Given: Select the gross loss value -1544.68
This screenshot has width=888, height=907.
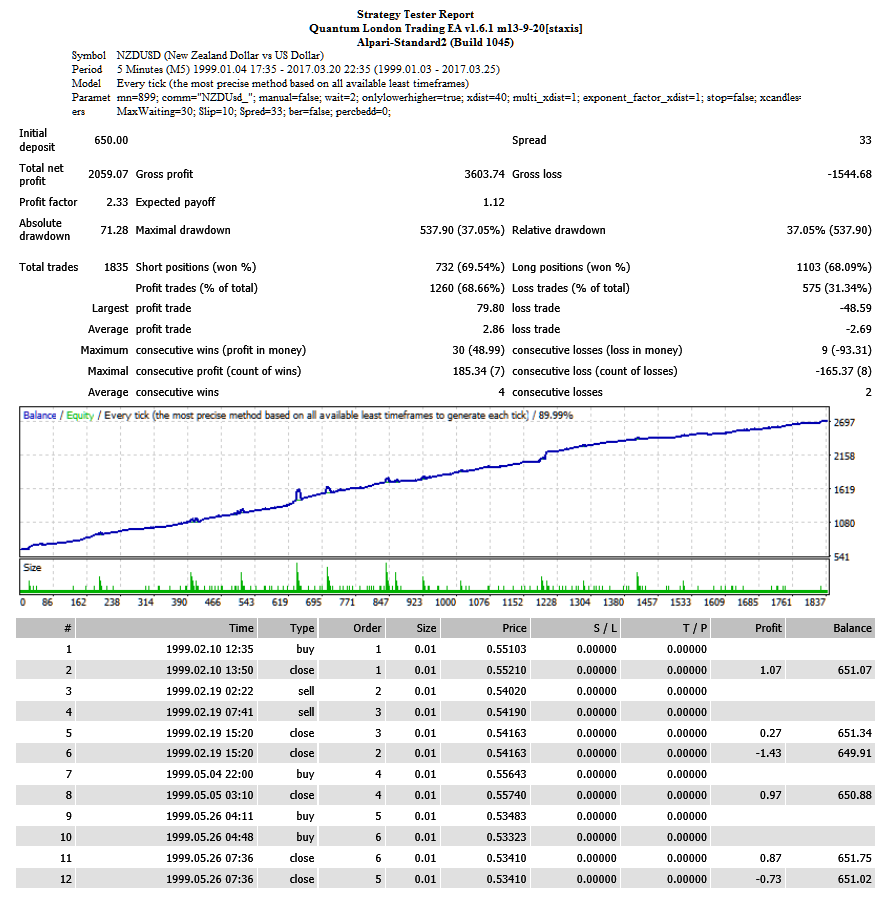Looking at the screenshot, I should [x=849, y=174].
